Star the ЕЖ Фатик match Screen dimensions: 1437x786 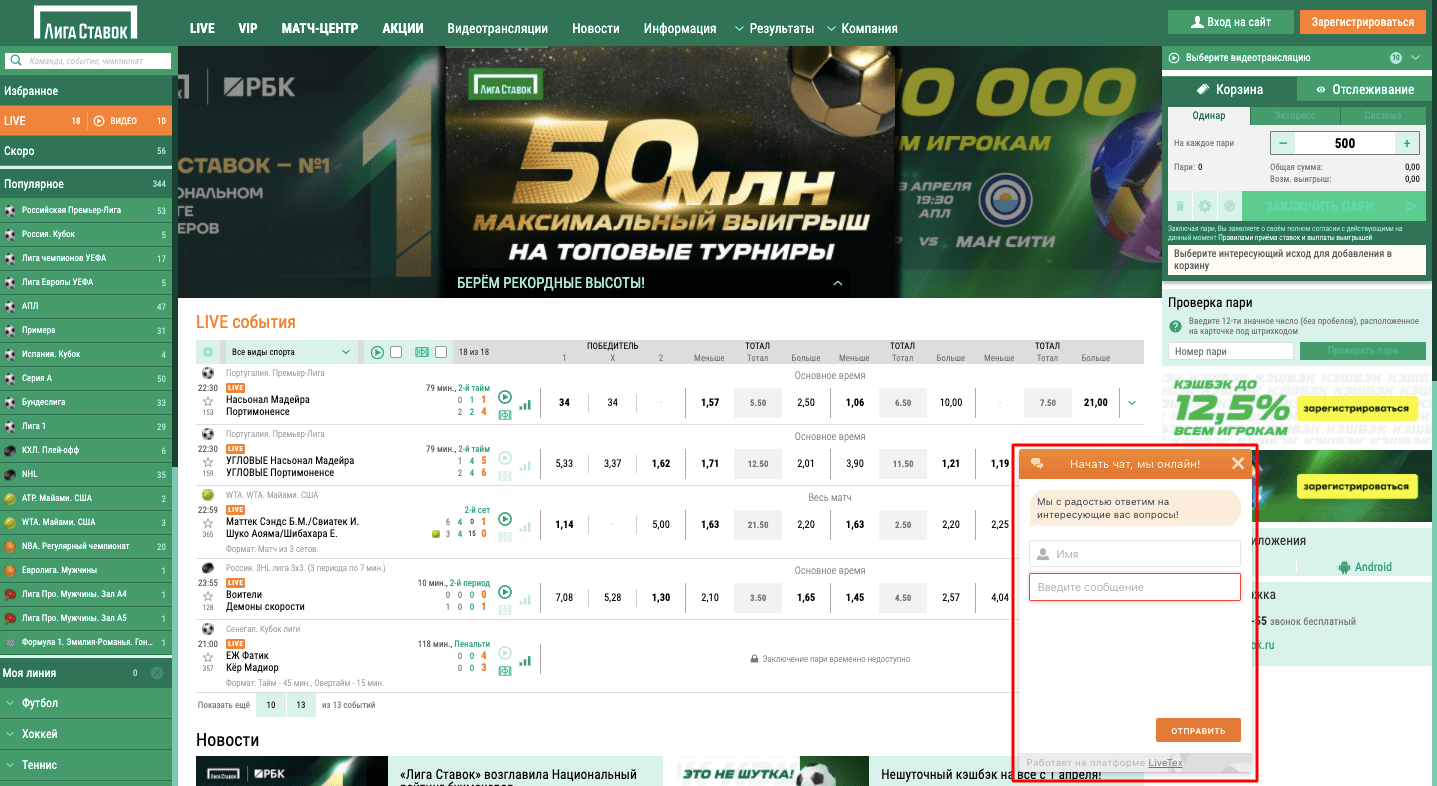click(208, 656)
